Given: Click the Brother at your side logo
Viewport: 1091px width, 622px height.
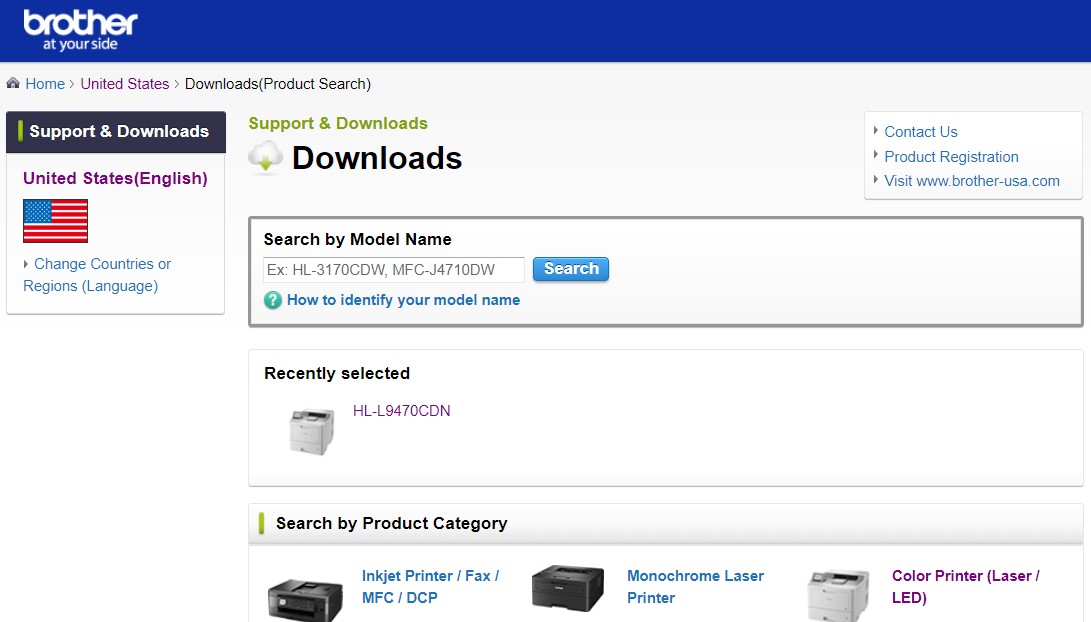Looking at the screenshot, I should click(81, 31).
